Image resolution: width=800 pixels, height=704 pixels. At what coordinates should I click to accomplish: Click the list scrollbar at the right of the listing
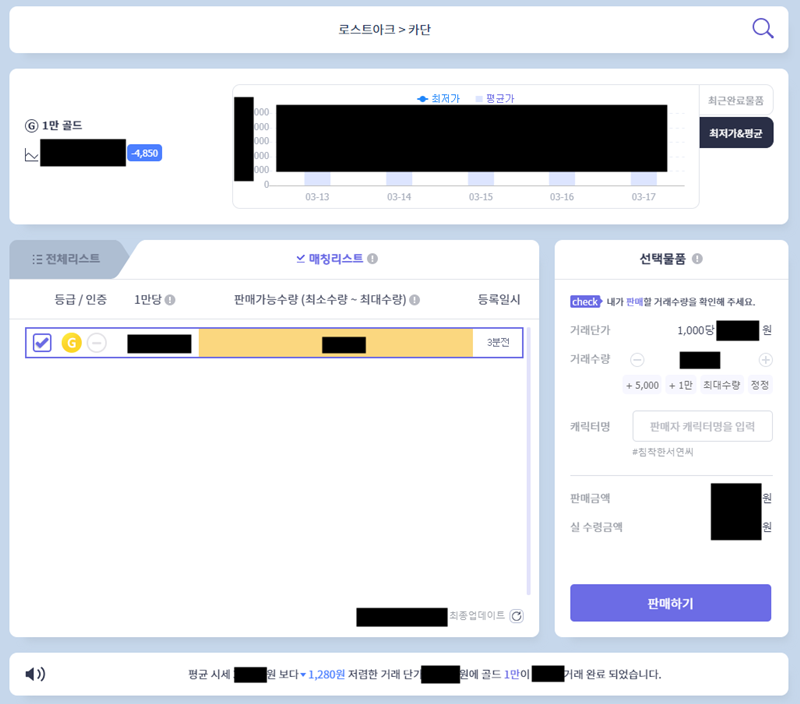529,462
